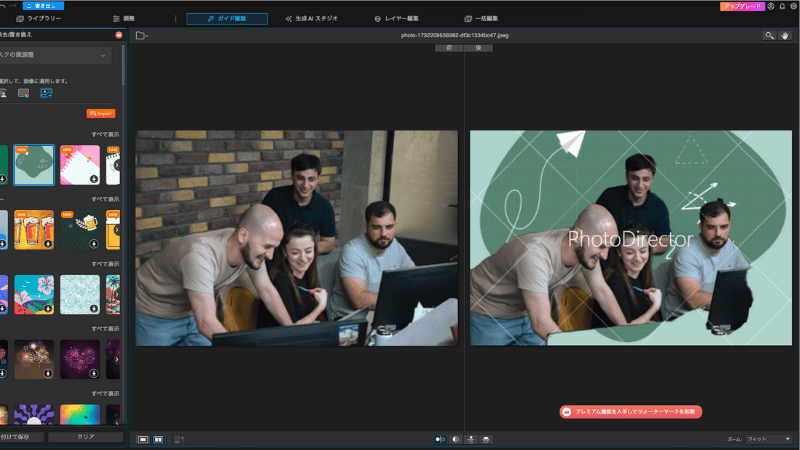Show all in beer backgrounds category
Image resolution: width=800 pixels, height=450 pixels.
tap(105, 199)
